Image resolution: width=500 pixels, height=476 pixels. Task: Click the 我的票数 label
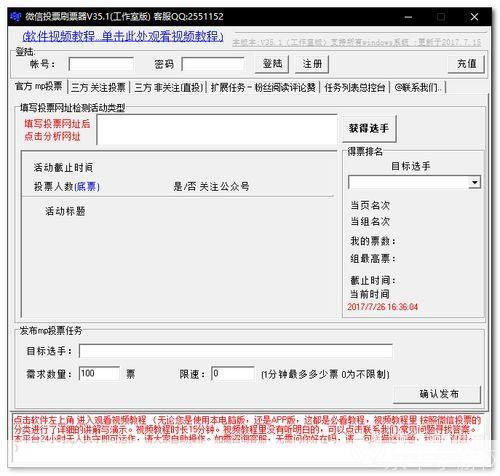pos(373,241)
